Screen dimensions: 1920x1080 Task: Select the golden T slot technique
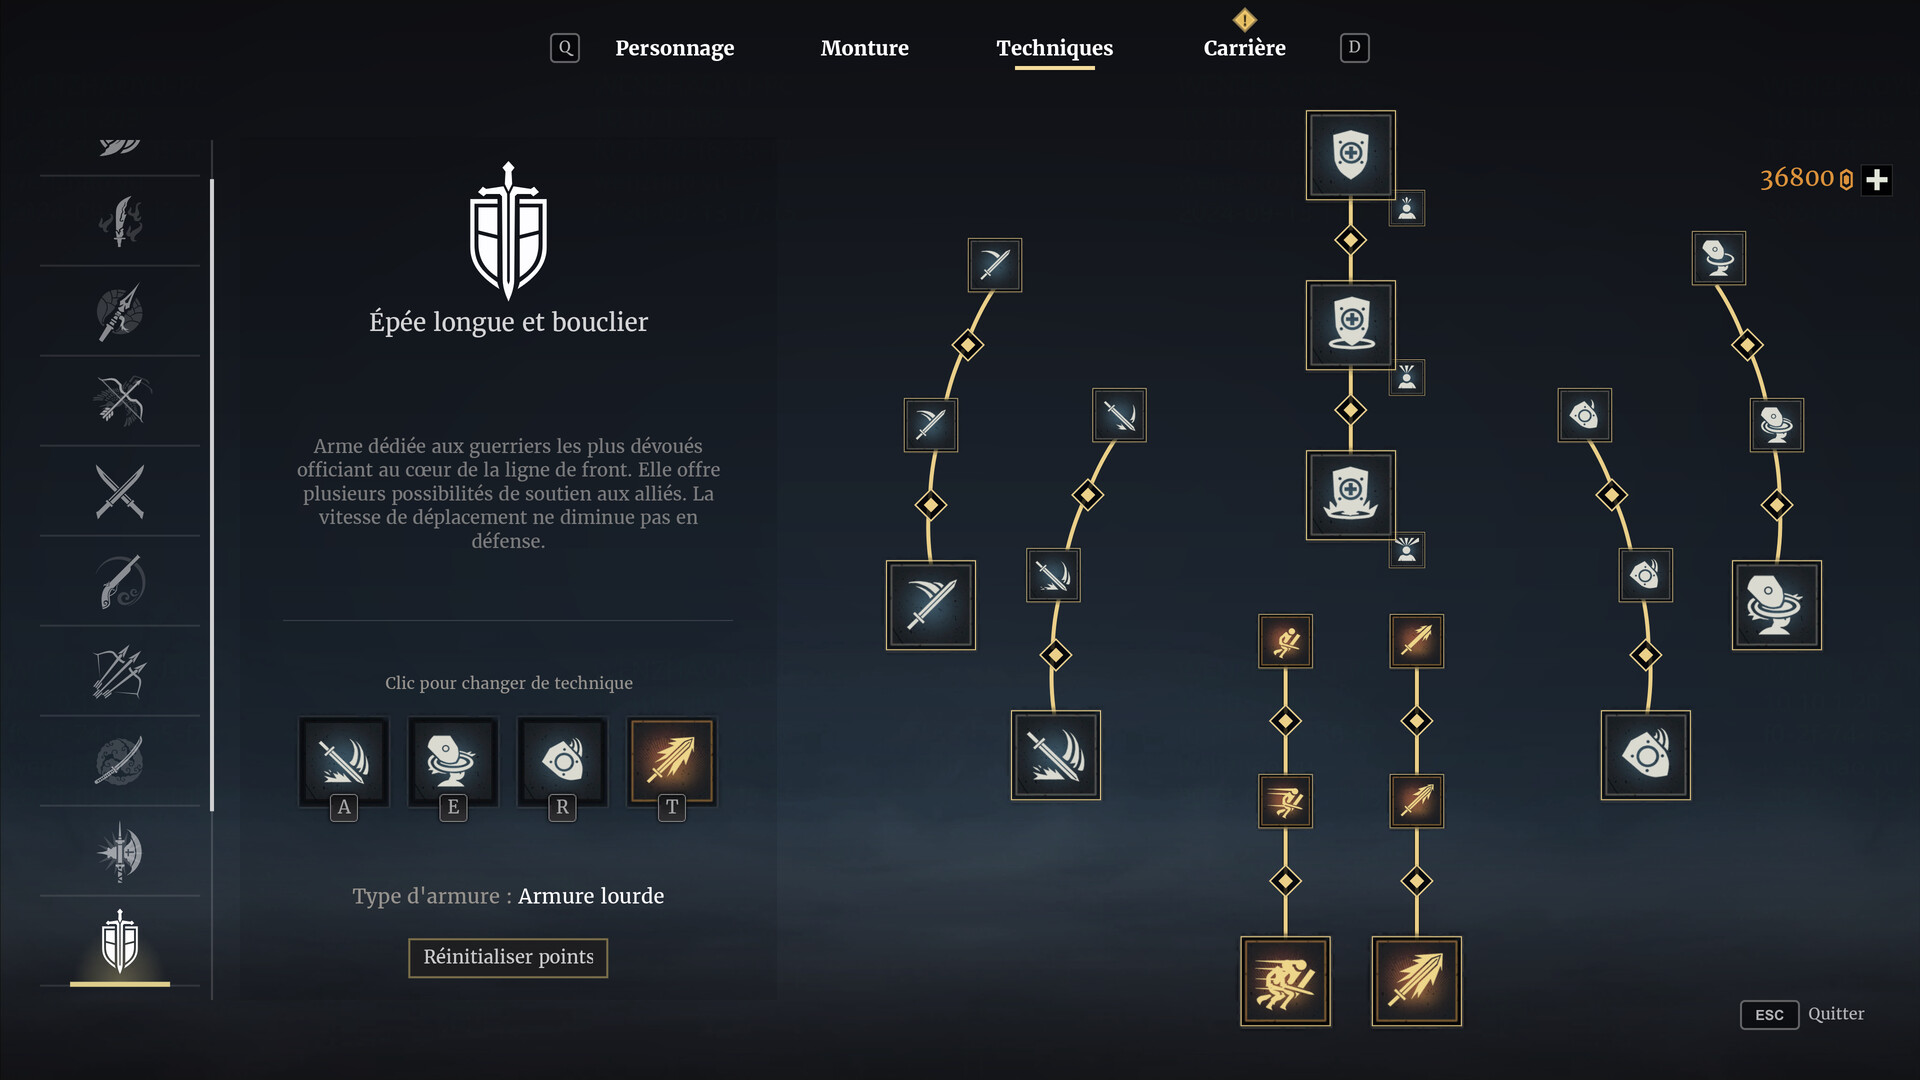tap(672, 761)
